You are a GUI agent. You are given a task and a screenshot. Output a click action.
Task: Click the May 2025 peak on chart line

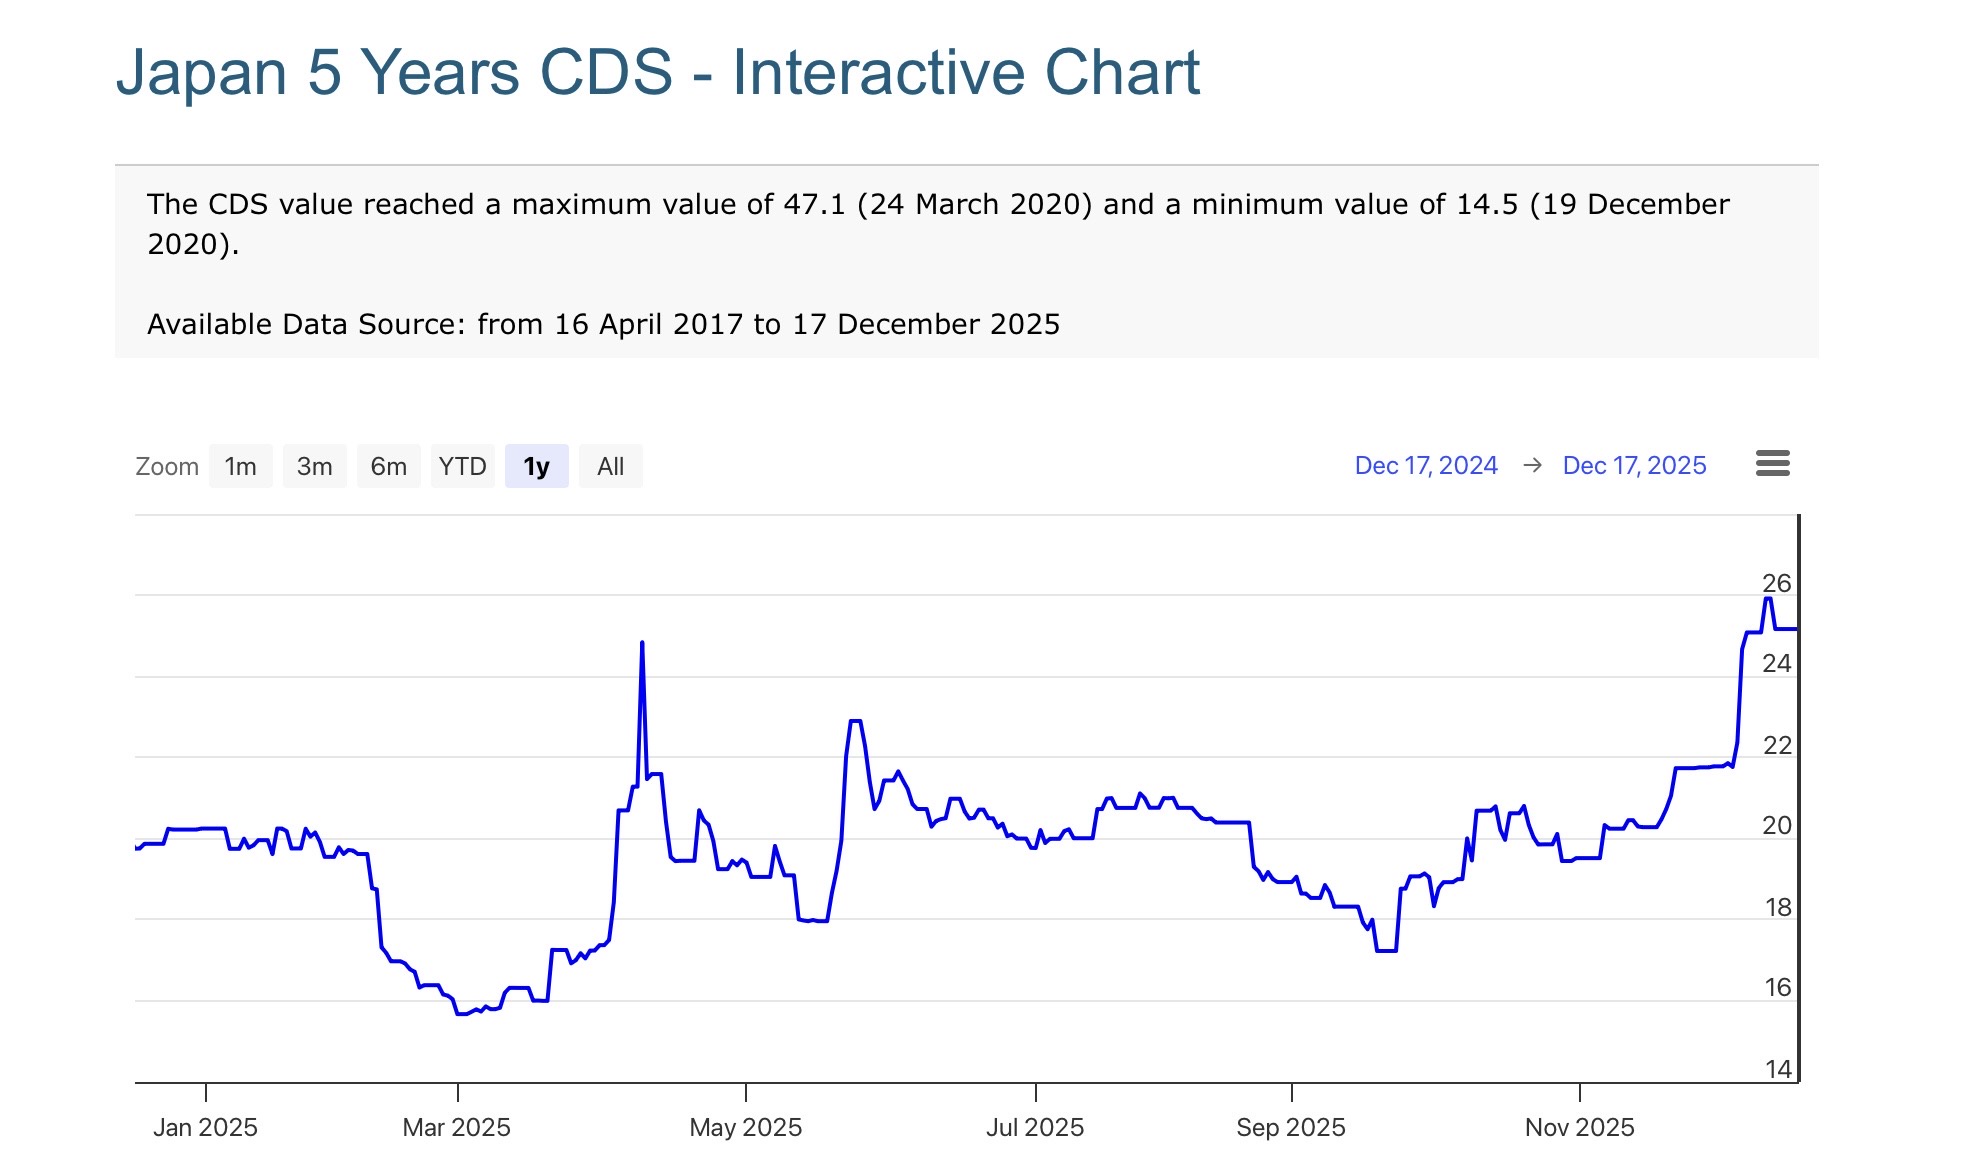pyautogui.click(x=855, y=721)
